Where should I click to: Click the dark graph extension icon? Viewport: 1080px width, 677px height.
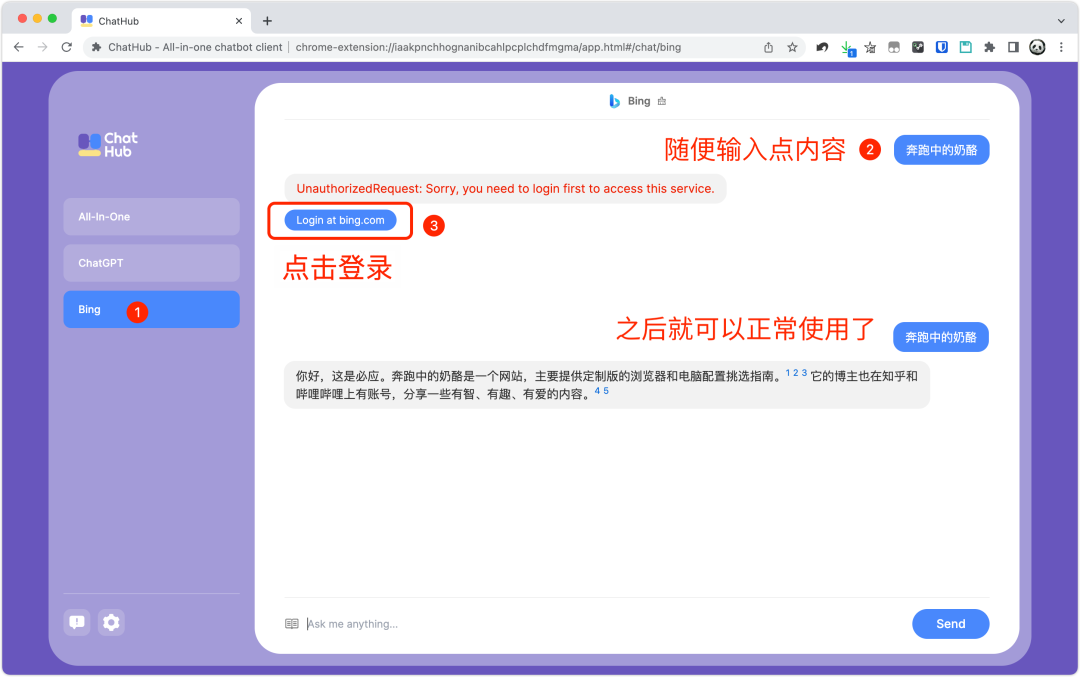(x=918, y=48)
